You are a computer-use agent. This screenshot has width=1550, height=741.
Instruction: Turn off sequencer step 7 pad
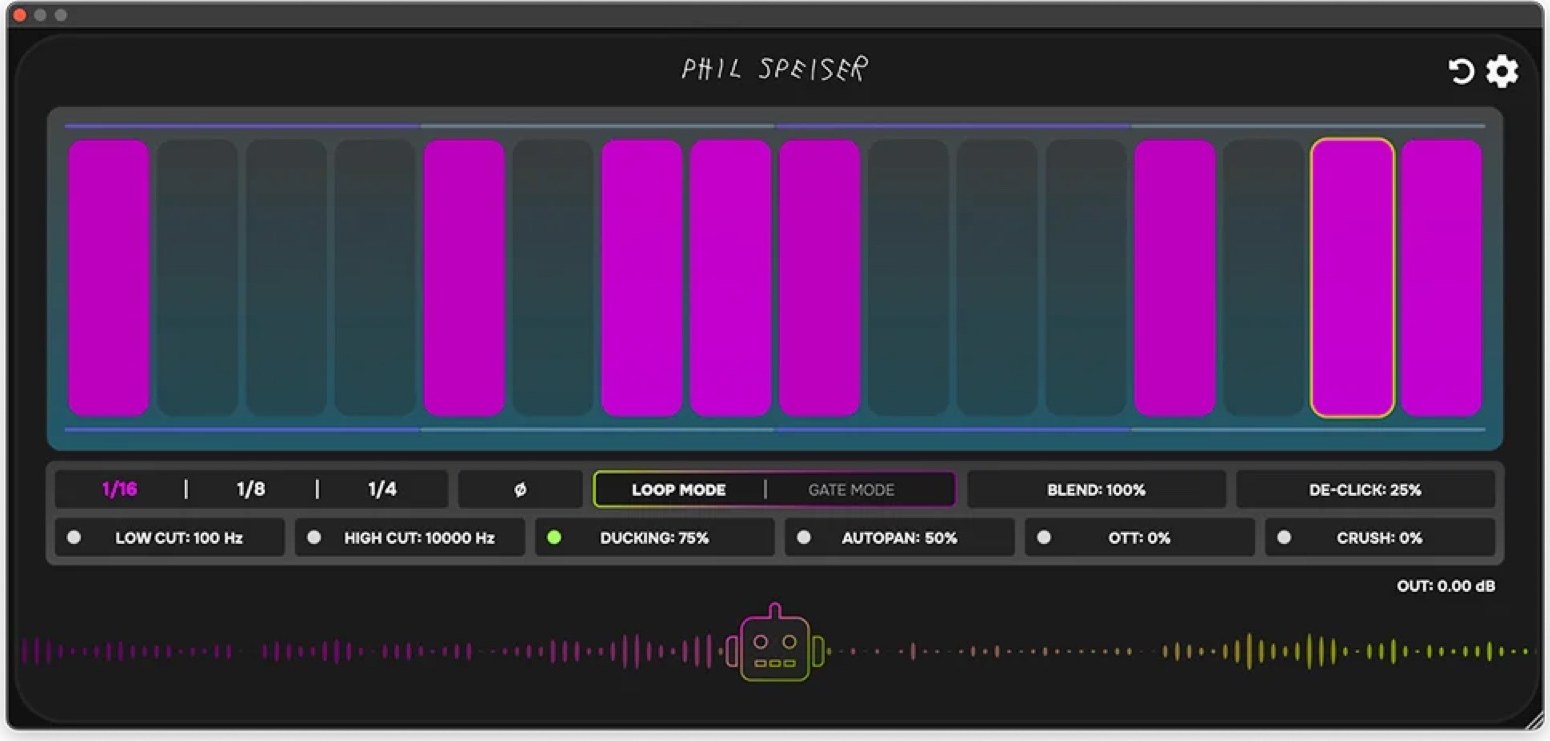click(642, 277)
